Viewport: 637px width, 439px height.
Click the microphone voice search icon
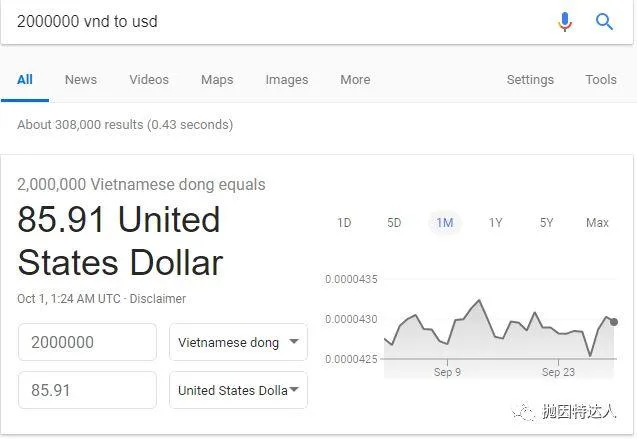565,22
